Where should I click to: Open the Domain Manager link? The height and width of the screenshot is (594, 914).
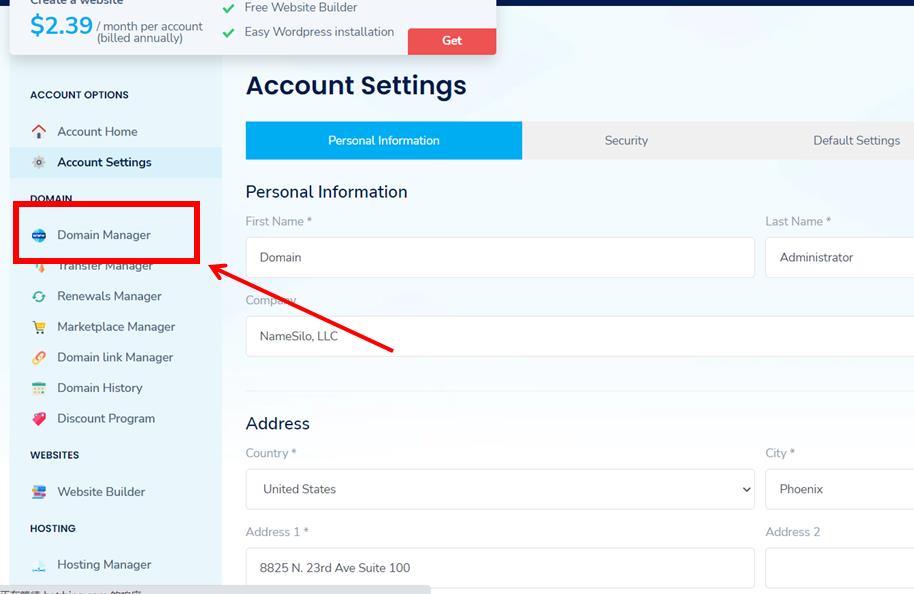[104, 235]
